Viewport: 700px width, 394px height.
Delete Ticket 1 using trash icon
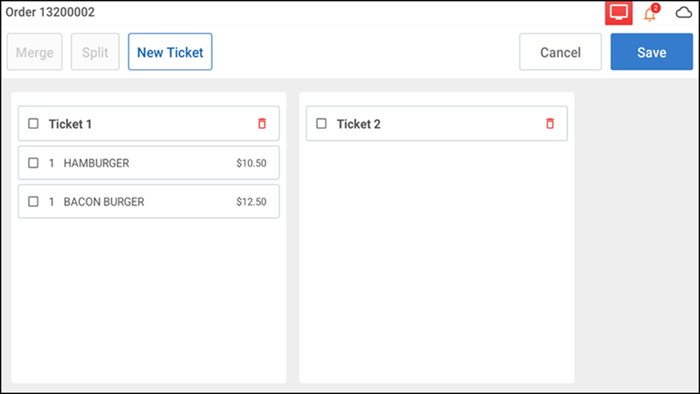pos(262,123)
